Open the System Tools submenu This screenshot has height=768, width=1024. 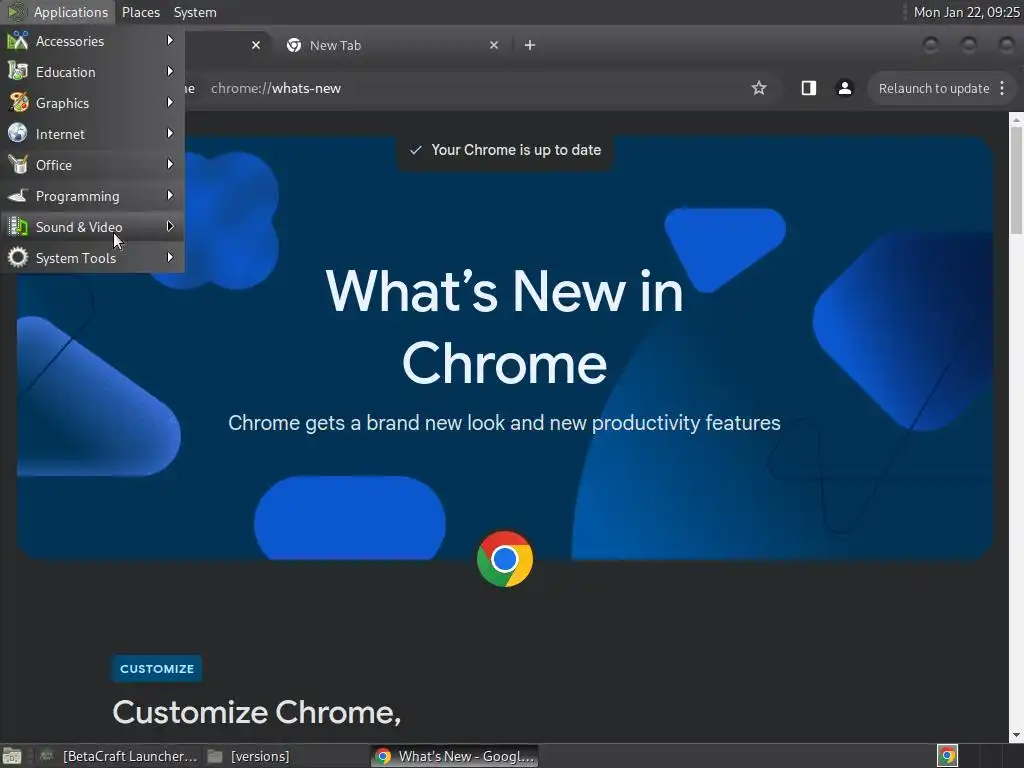92,258
